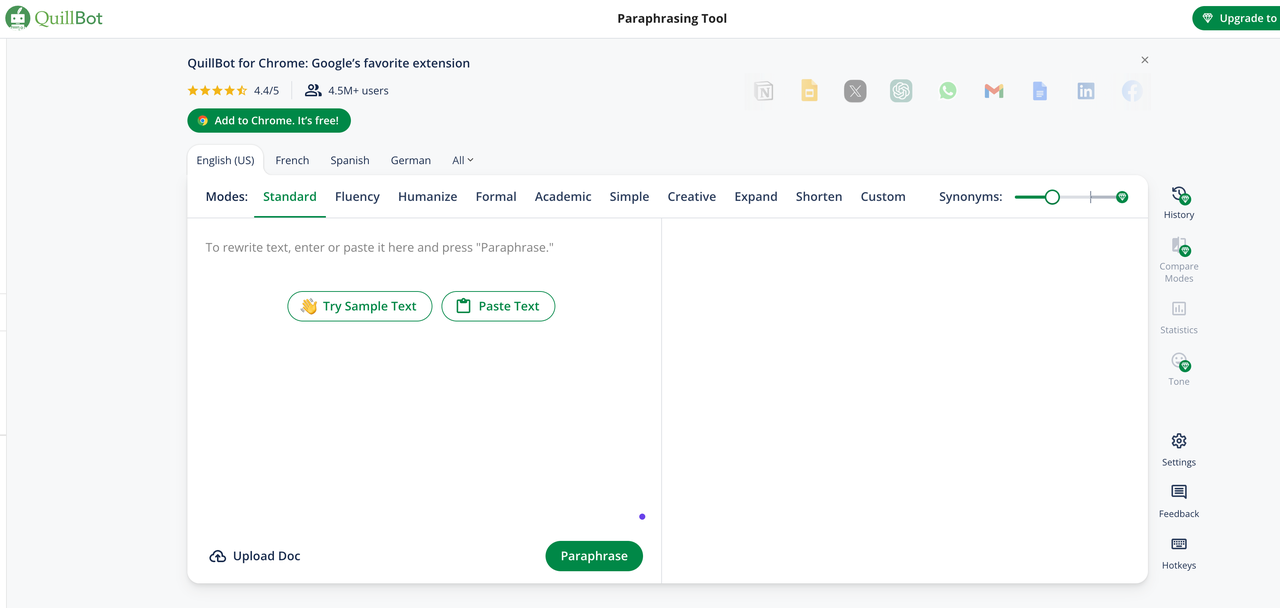Select the Standard mode
The width and height of the screenshot is (1280, 608).
tap(290, 197)
